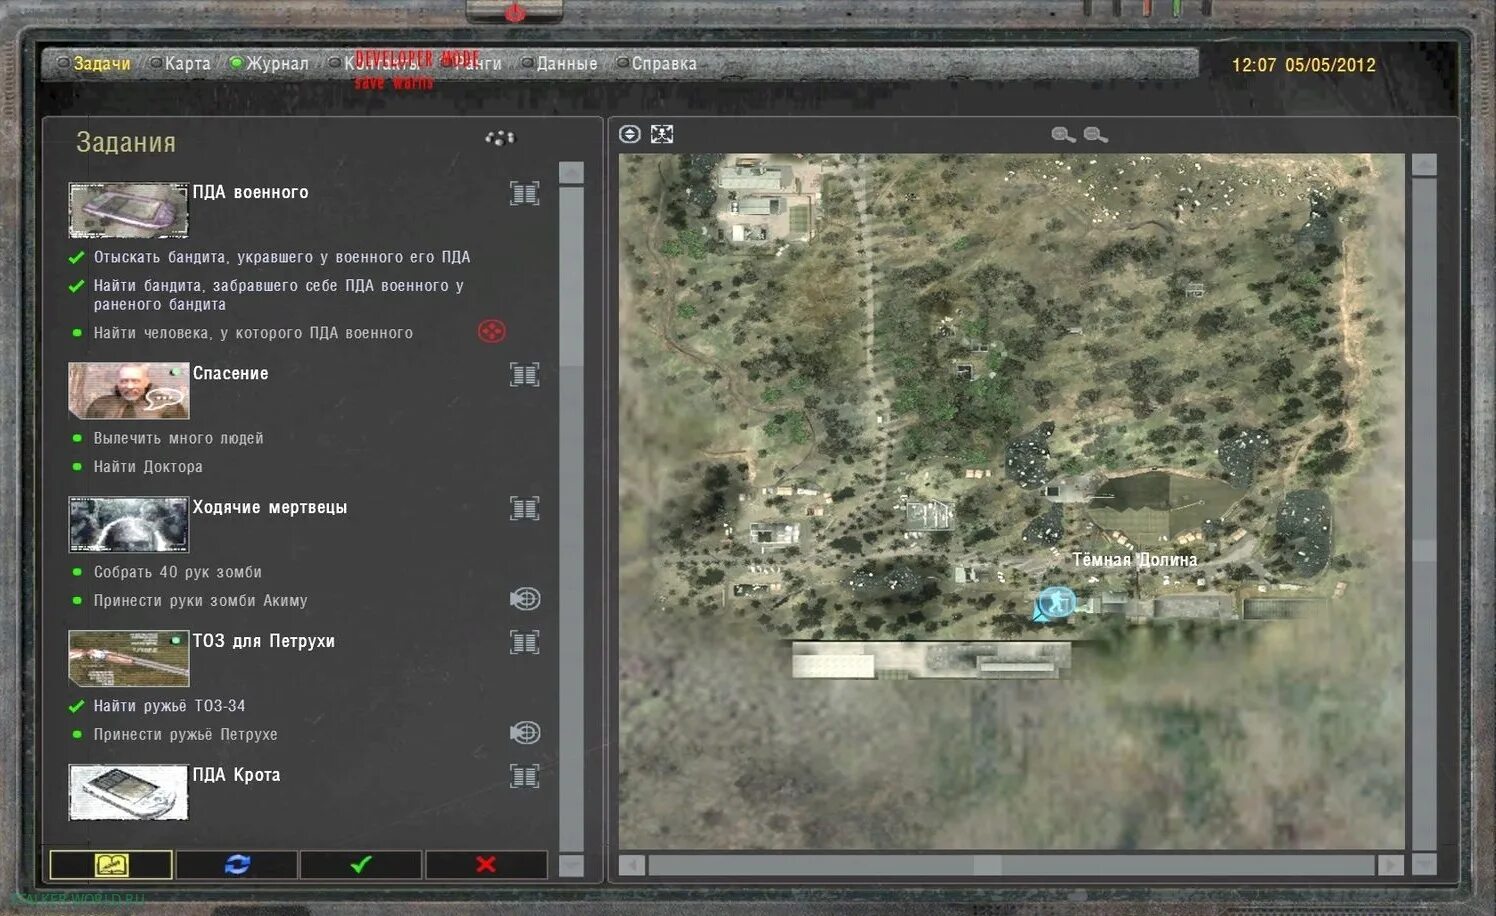Click the quest title ПДА военного
This screenshot has width=1496, height=916.
click(x=250, y=192)
